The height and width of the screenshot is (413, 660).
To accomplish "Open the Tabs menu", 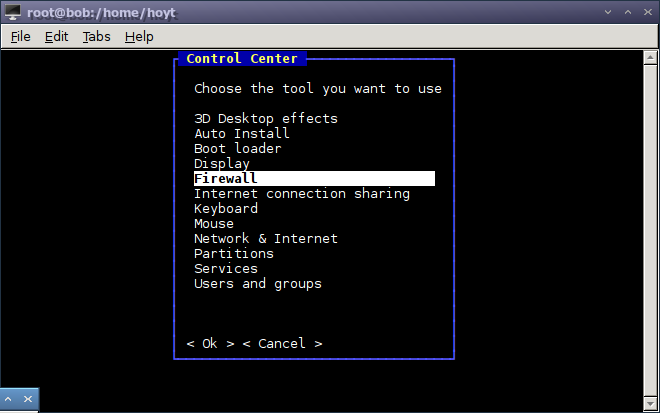I will [x=96, y=37].
